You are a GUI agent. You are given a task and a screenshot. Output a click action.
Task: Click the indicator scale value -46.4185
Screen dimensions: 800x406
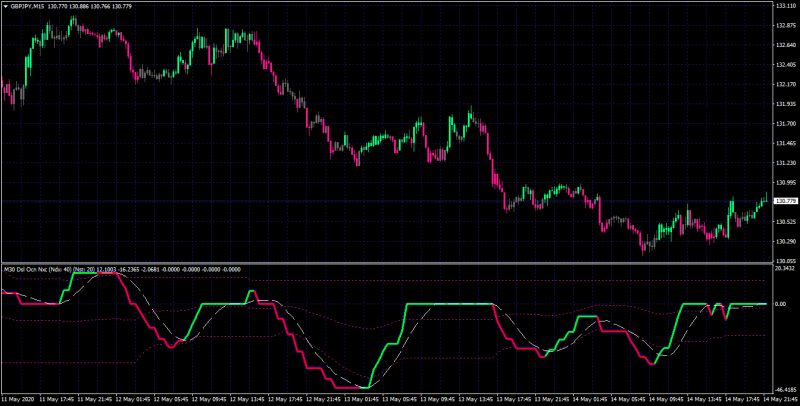point(786,389)
